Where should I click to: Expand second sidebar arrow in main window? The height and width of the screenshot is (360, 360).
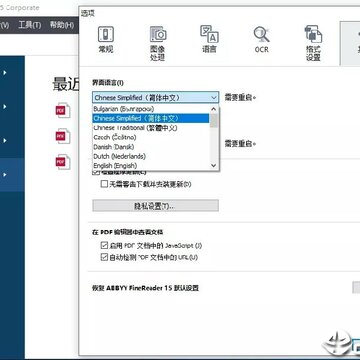5,107
